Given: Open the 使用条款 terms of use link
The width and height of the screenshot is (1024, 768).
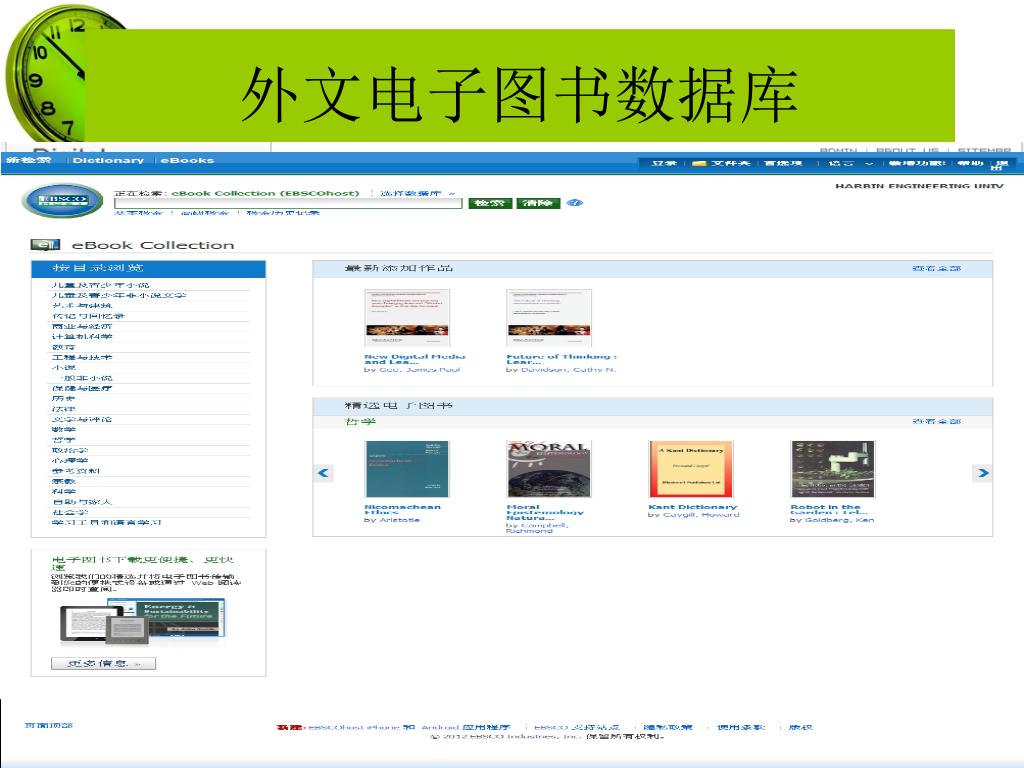Looking at the screenshot, I should tap(741, 727).
